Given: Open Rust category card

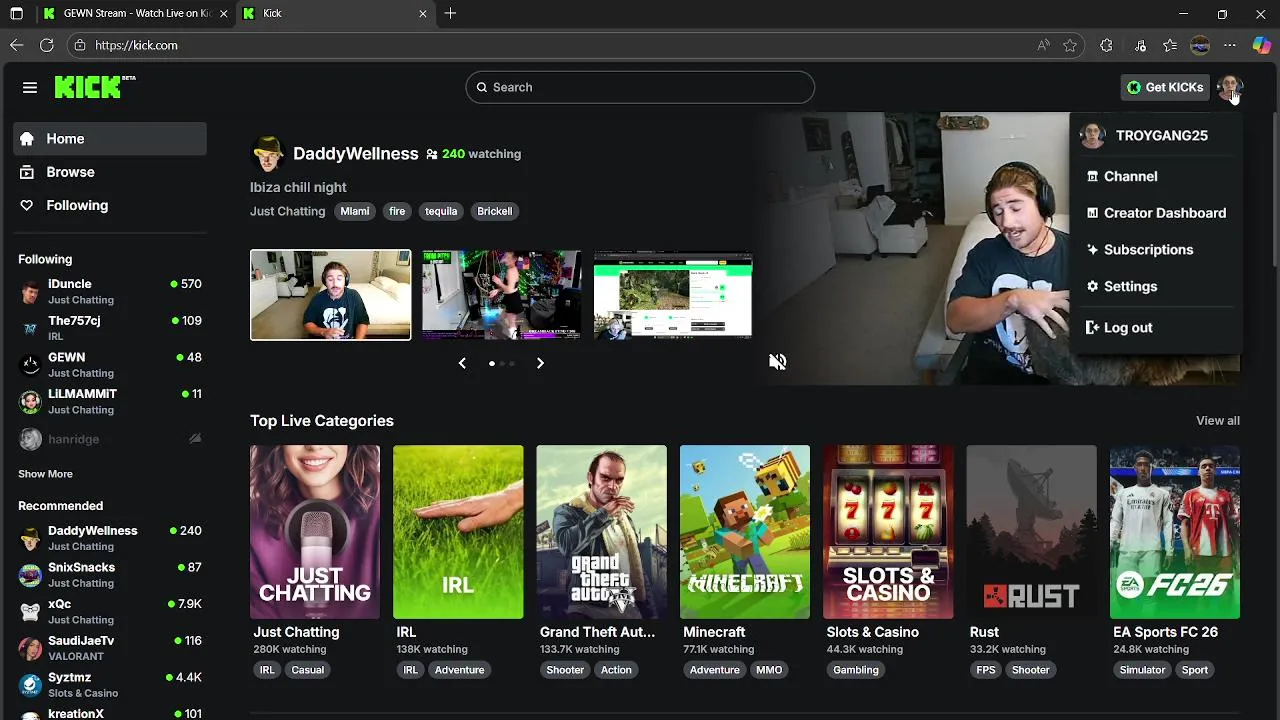Looking at the screenshot, I should [1031, 532].
